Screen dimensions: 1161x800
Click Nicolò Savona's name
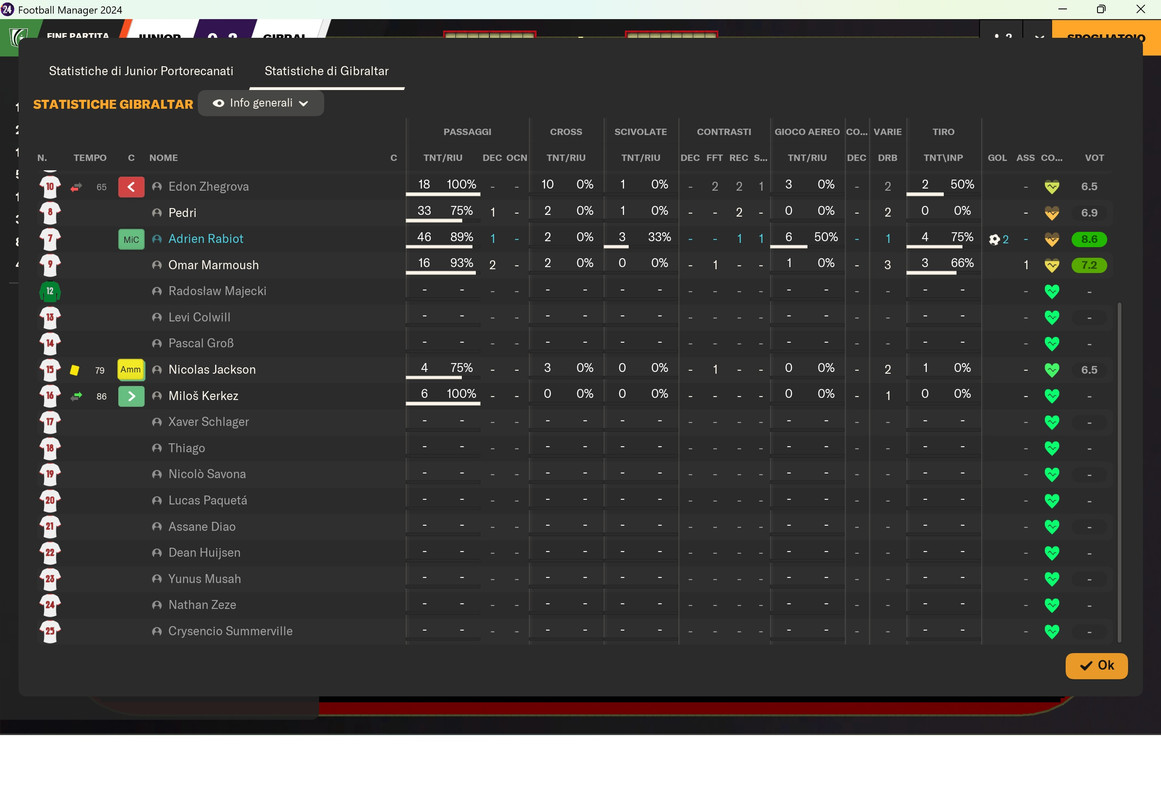pos(207,474)
